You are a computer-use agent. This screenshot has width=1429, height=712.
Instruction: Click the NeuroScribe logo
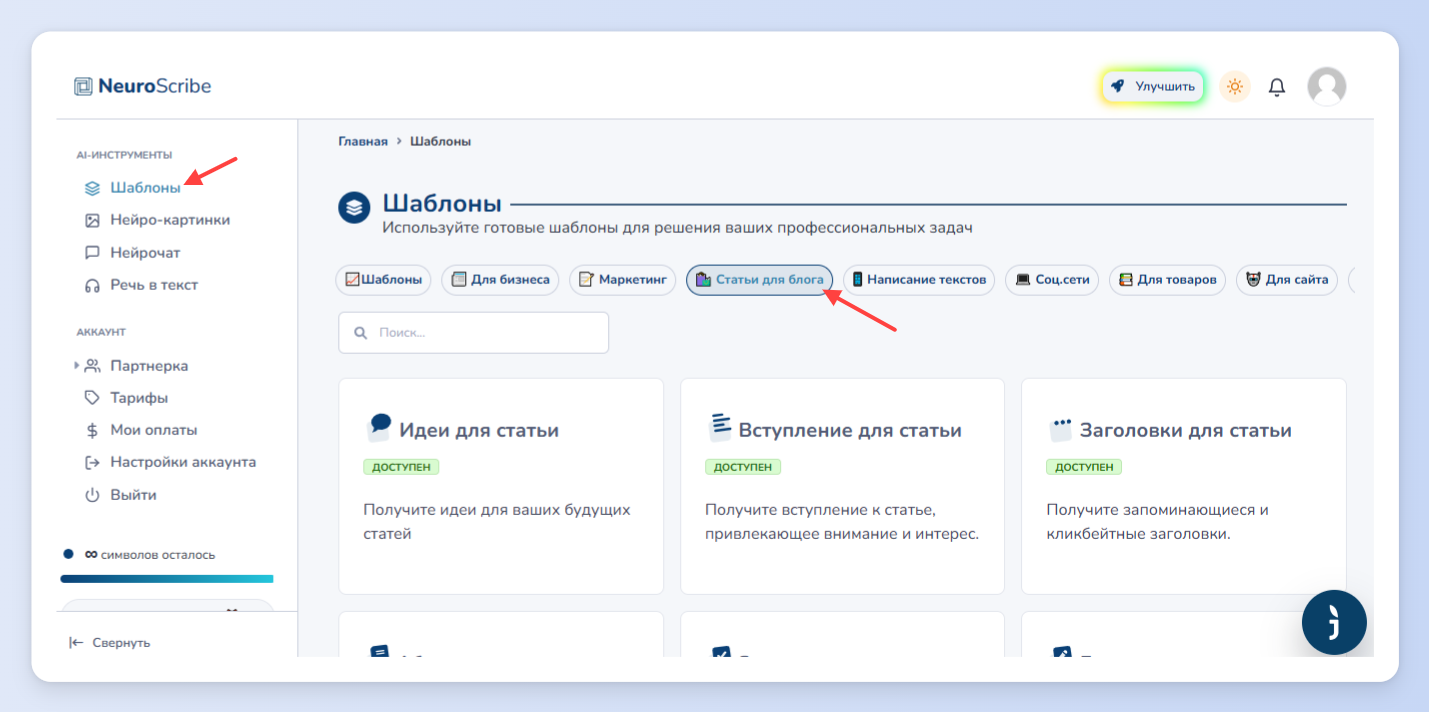point(143,86)
